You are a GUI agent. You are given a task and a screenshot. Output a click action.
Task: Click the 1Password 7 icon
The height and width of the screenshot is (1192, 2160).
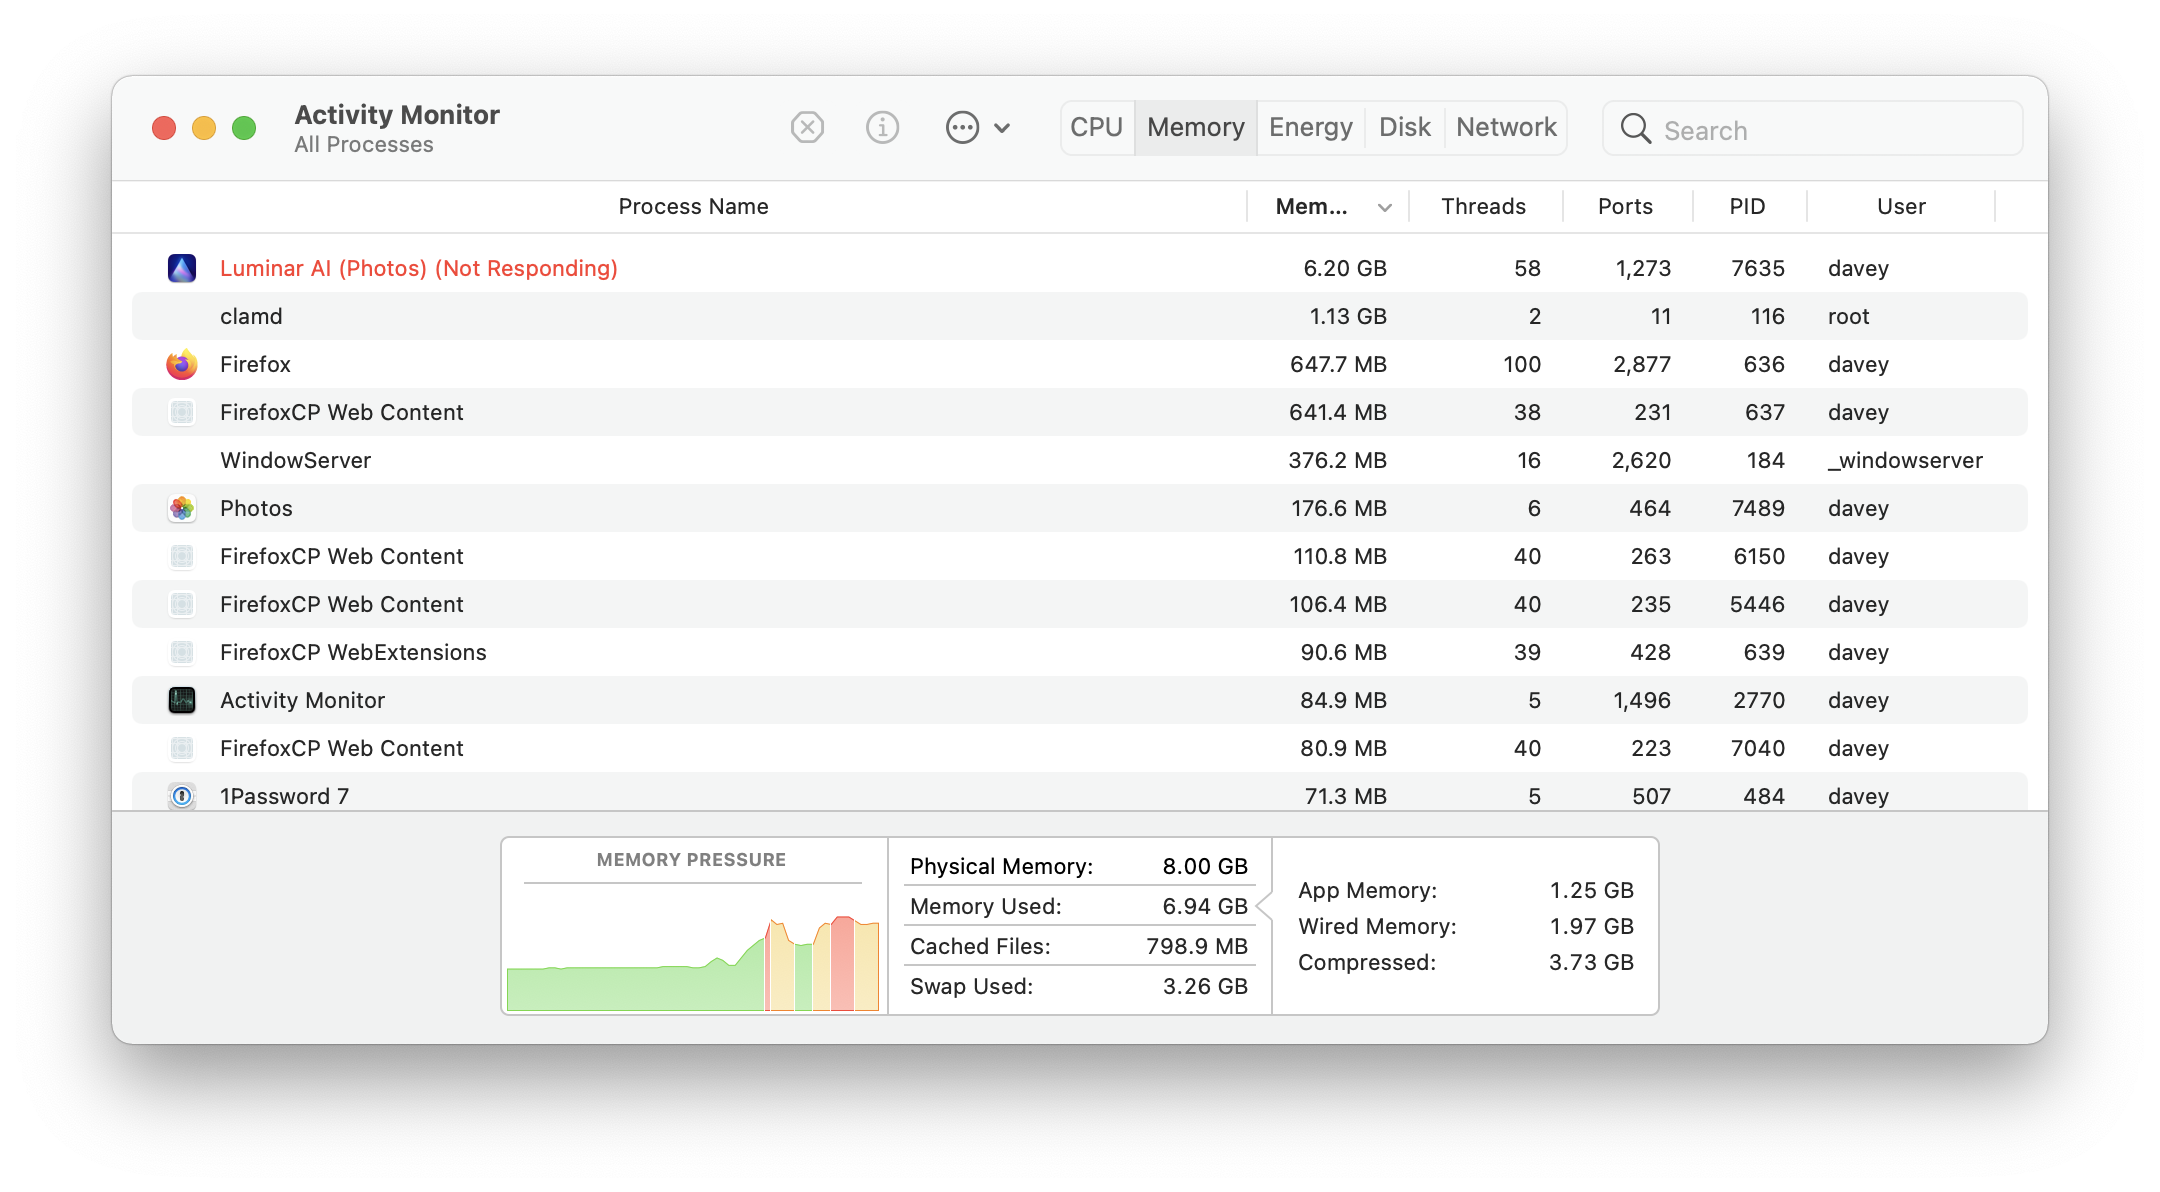pyautogui.click(x=182, y=796)
